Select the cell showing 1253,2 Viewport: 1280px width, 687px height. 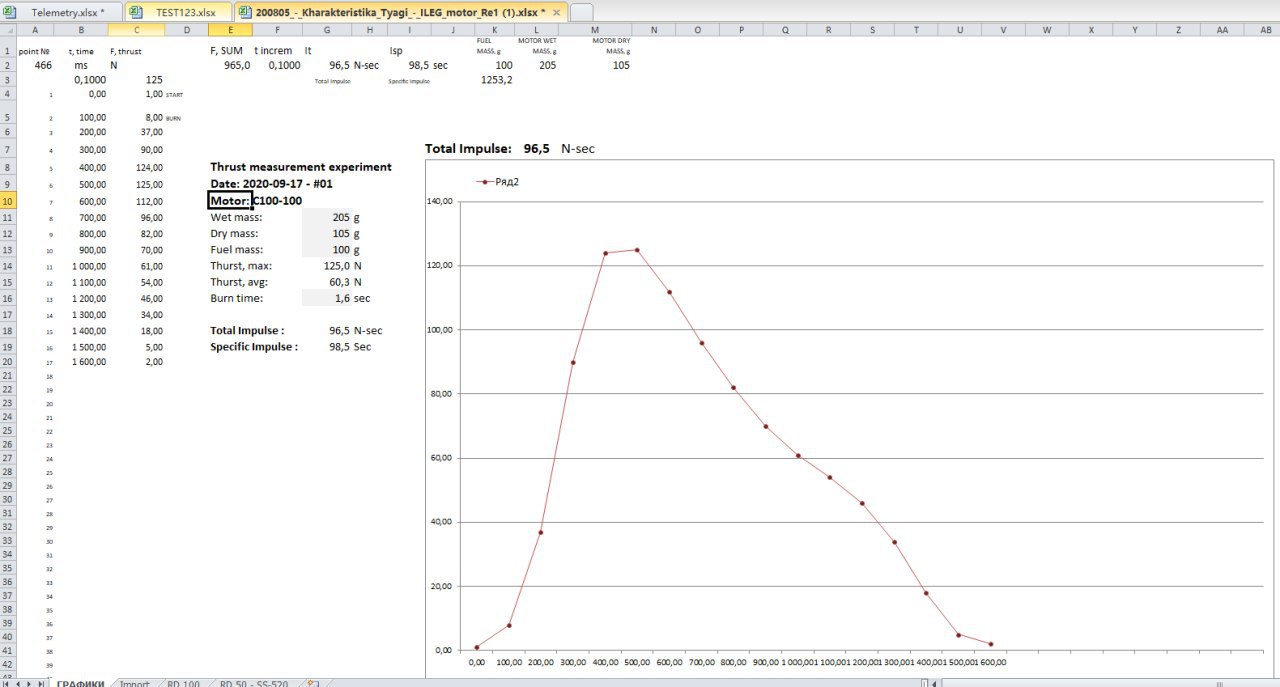tap(495, 79)
